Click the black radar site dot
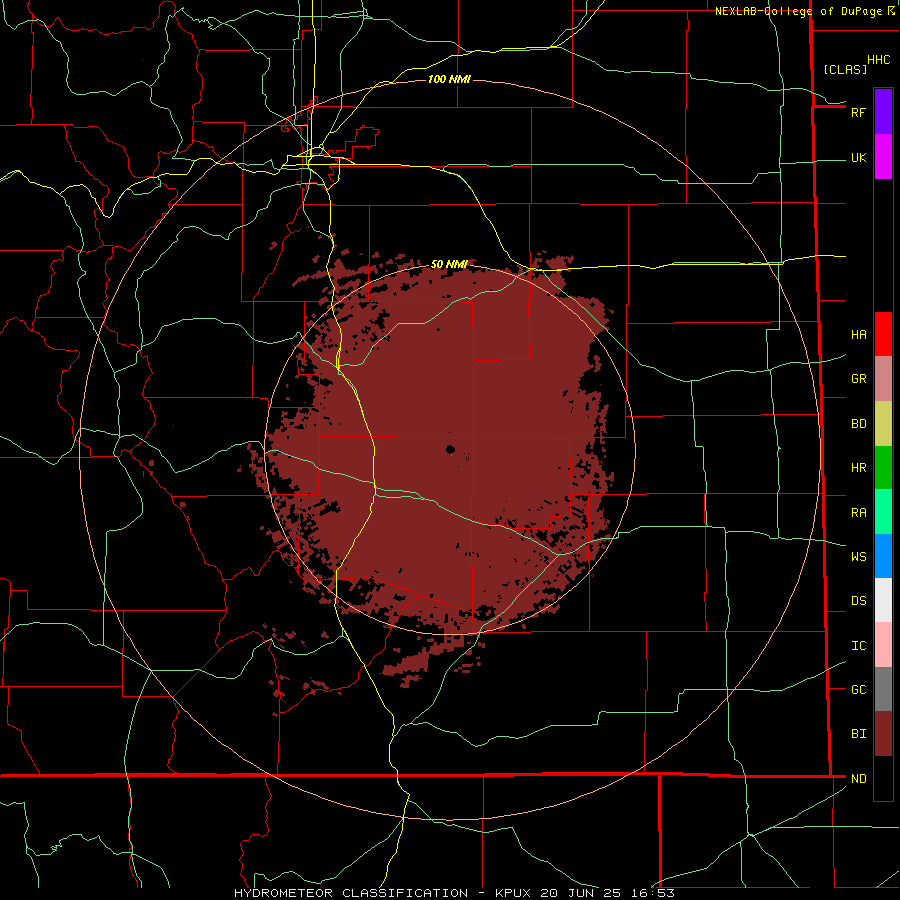 (x=451, y=449)
